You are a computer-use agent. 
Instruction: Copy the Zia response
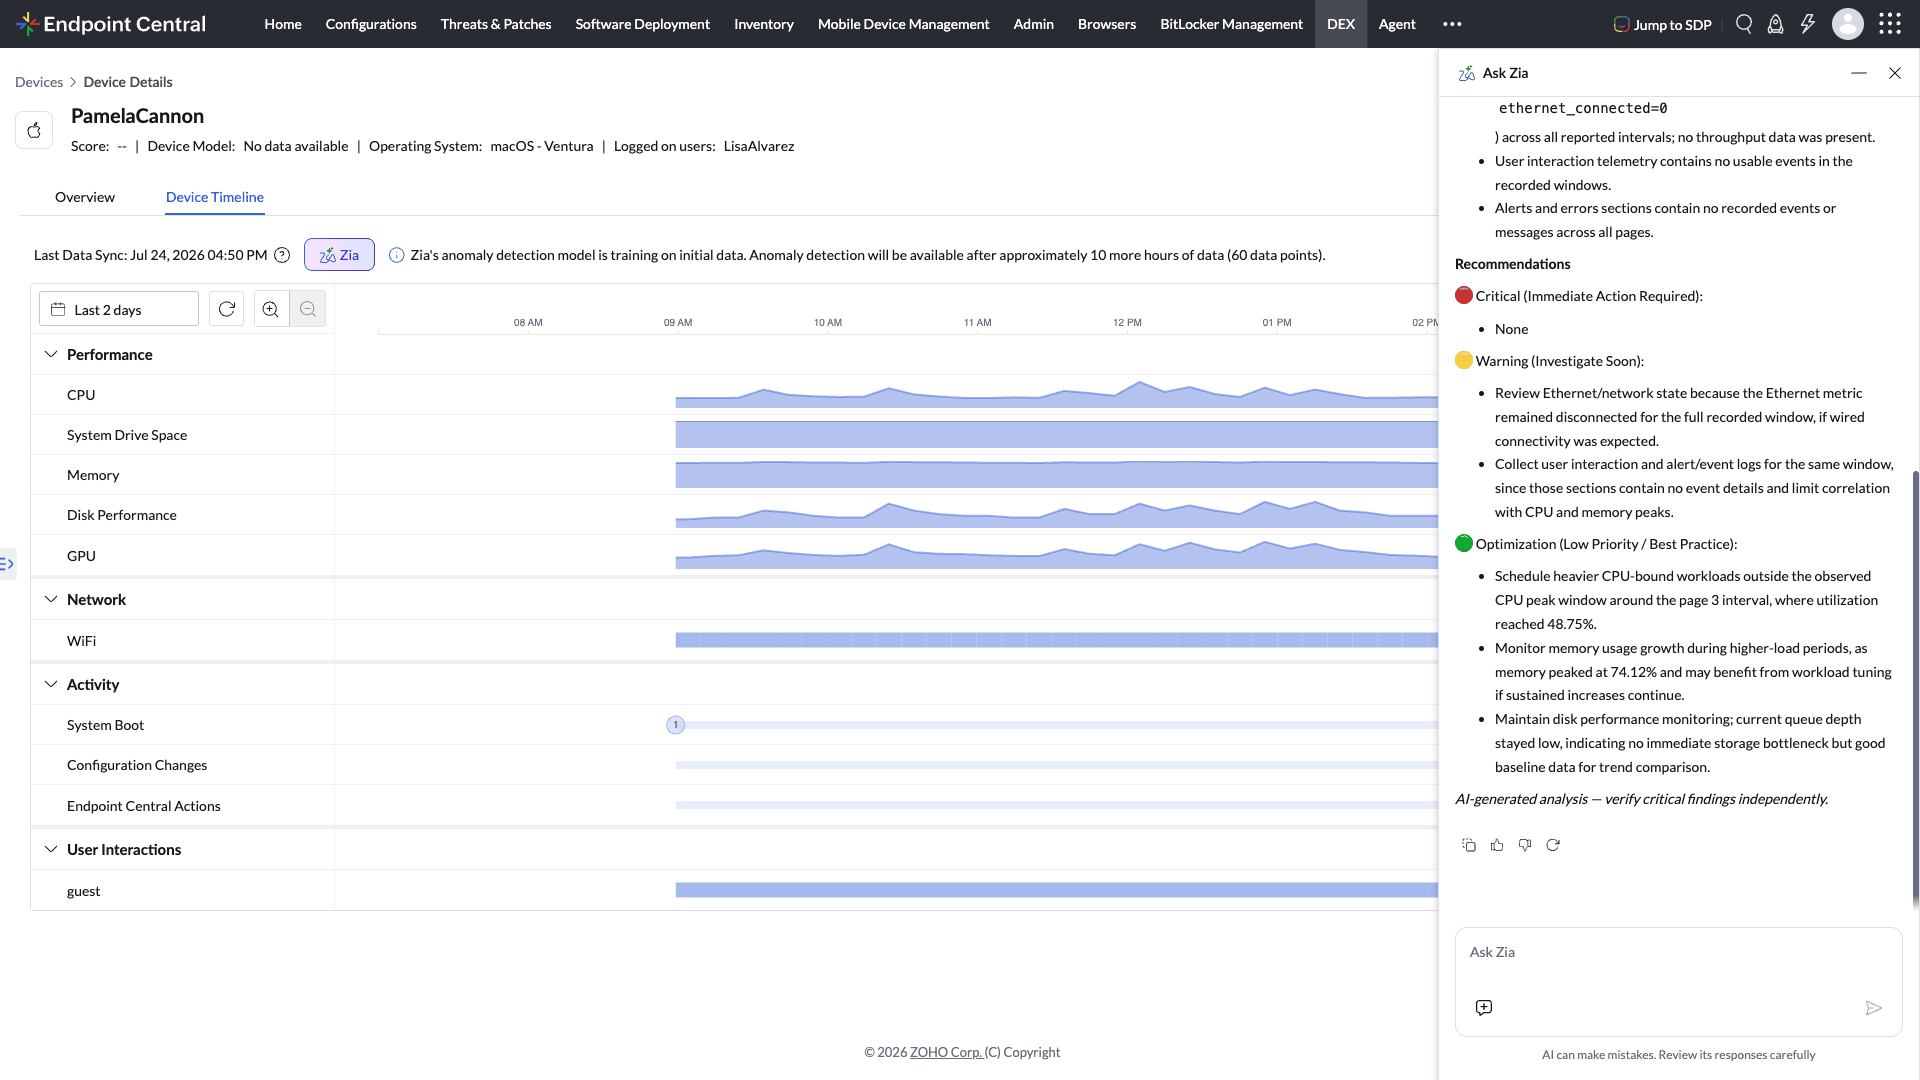coord(1469,845)
